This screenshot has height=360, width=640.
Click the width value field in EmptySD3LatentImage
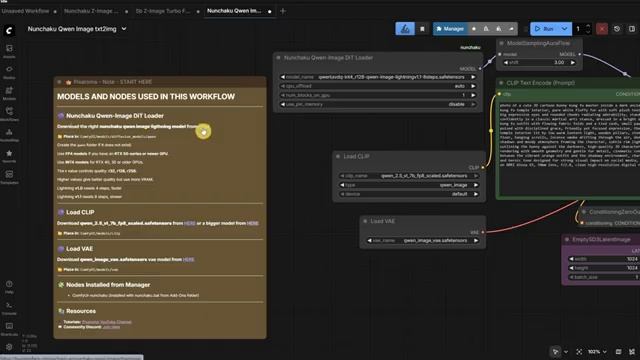[x=604, y=259]
